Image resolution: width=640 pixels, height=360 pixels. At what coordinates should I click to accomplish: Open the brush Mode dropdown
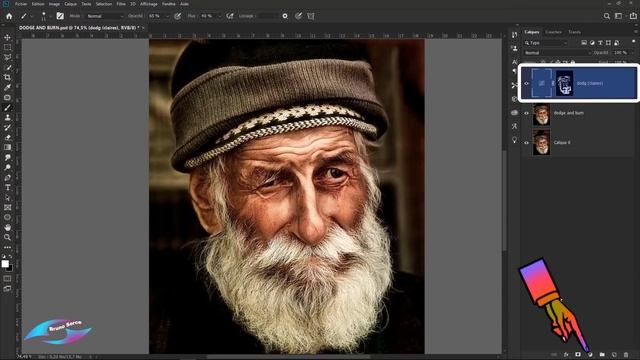point(105,16)
